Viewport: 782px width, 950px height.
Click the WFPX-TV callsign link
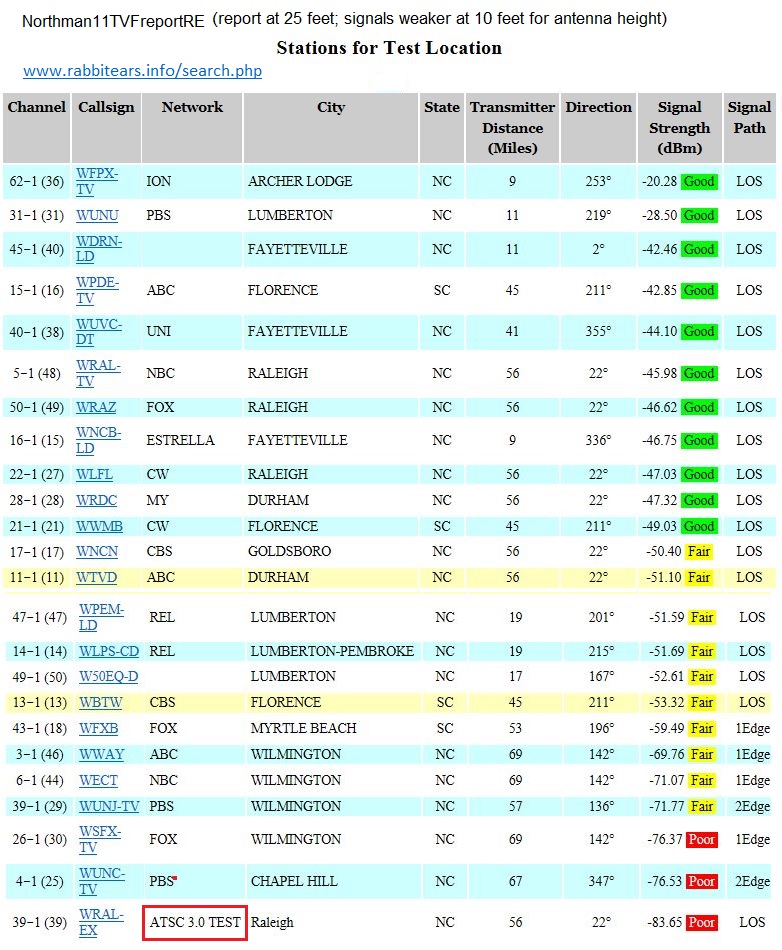[97, 181]
